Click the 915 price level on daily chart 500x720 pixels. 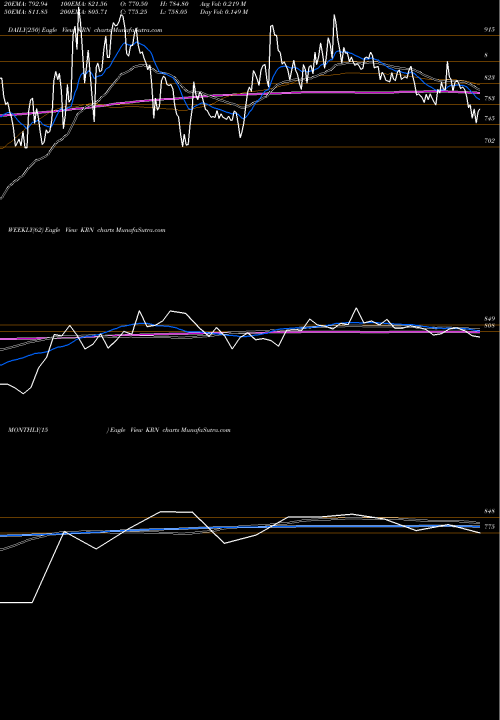pos(489,29)
